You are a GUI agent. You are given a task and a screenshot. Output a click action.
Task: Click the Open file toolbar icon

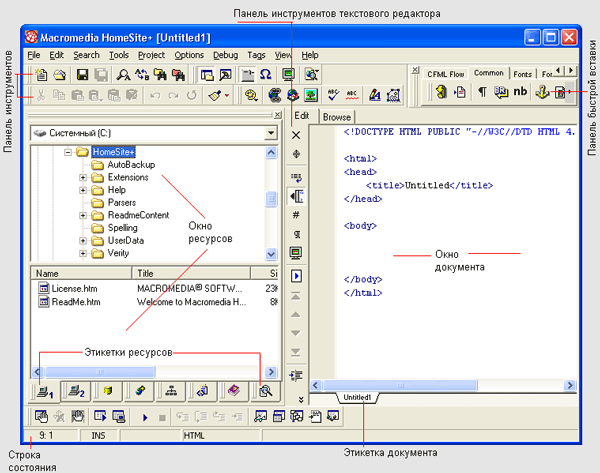[x=60, y=74]
